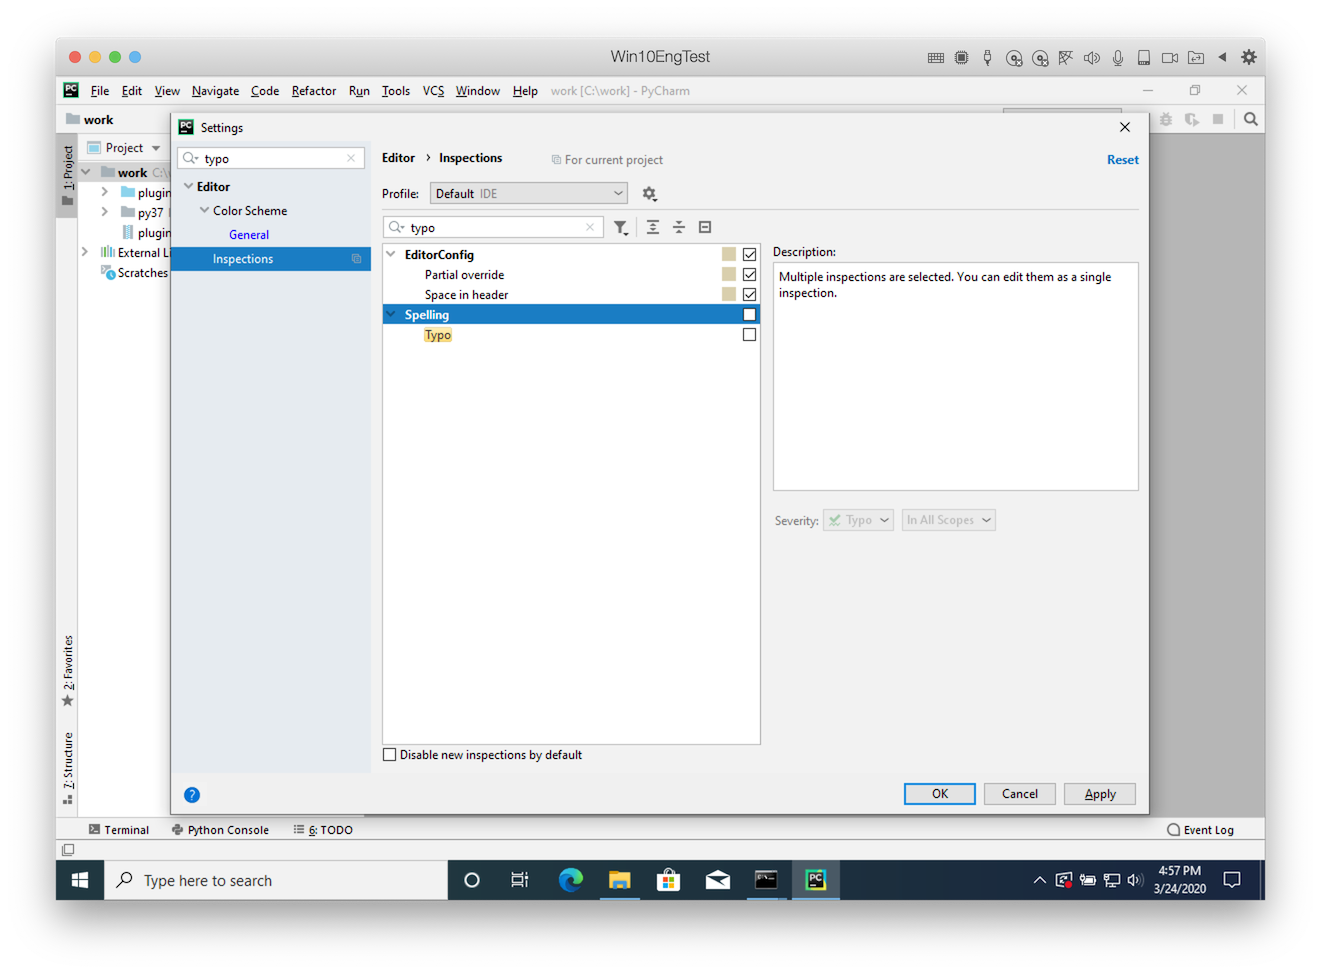Uncheck the Partial override inspection
This screenshot has height=974, width=1321.
pos(749,274)
